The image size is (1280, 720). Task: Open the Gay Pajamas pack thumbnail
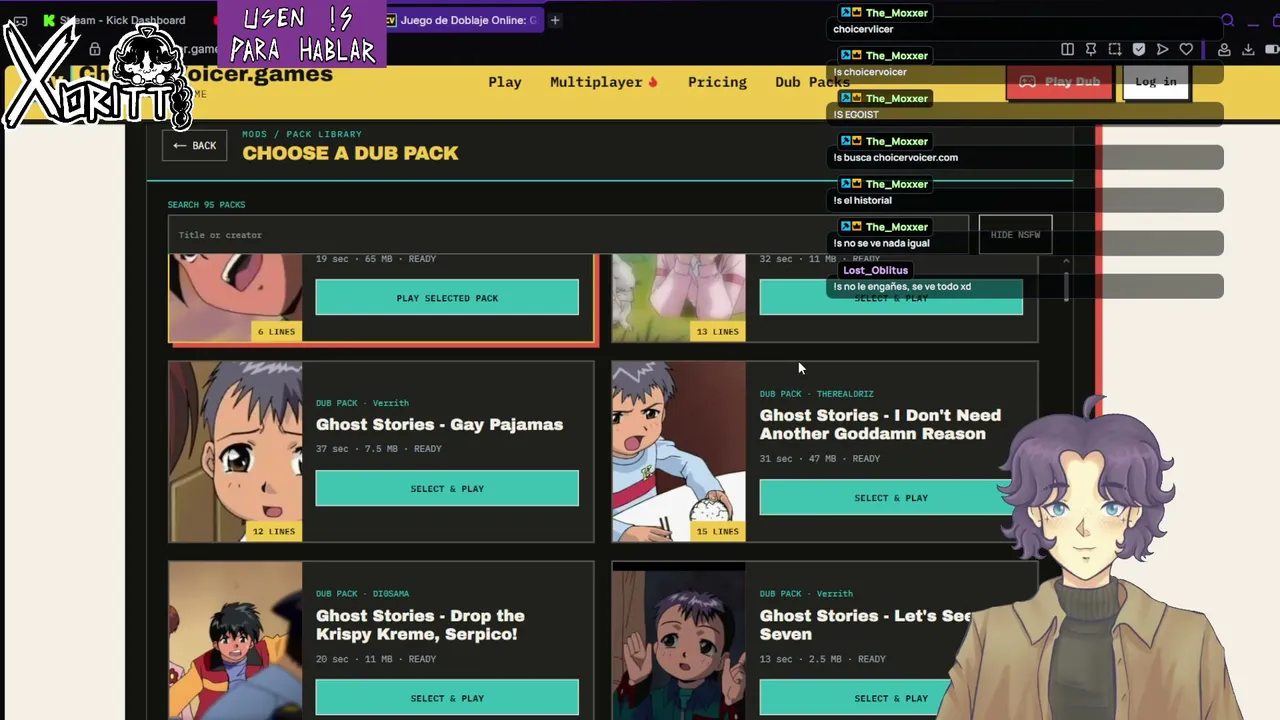[235, 452]
